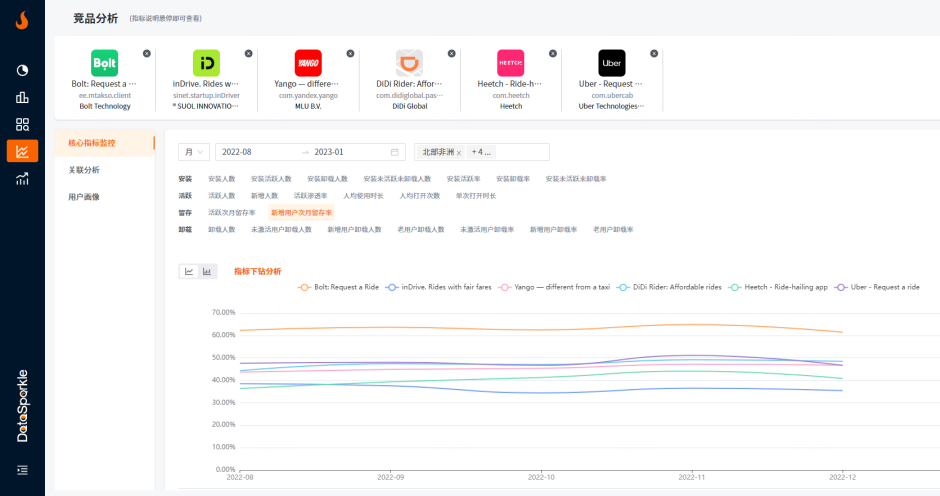The width and height of the screenshot is (940, 496).
Task: Expand the region selector showing +4
Action: [482, 152]
